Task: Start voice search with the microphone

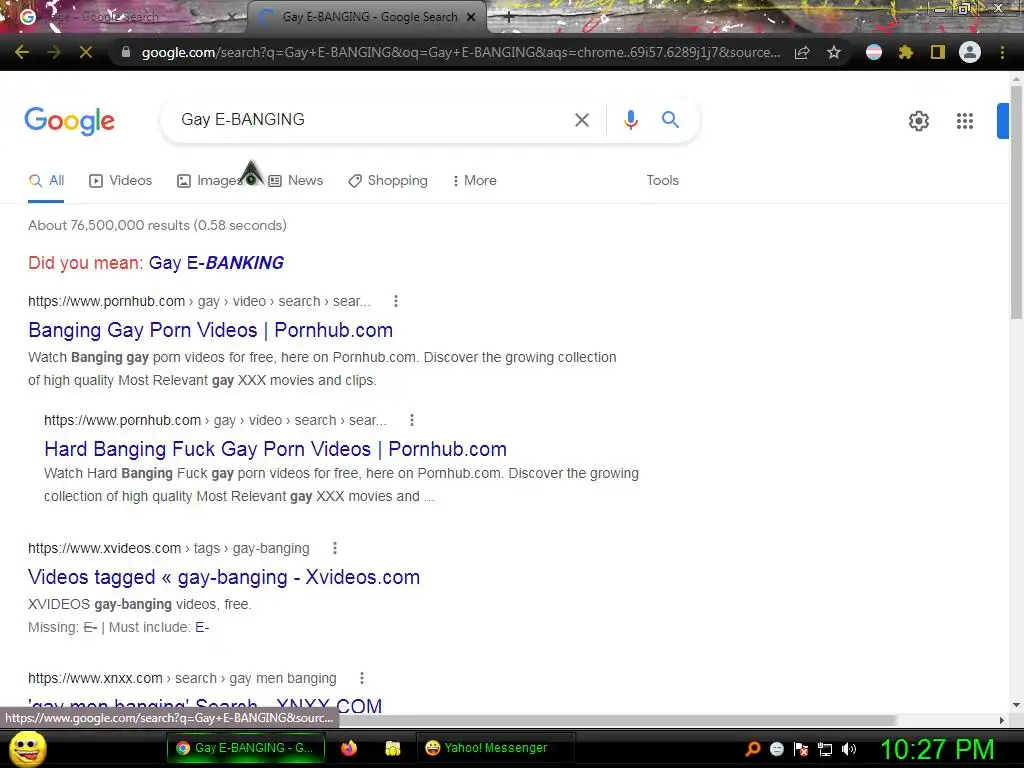Action: coord(630,120)
